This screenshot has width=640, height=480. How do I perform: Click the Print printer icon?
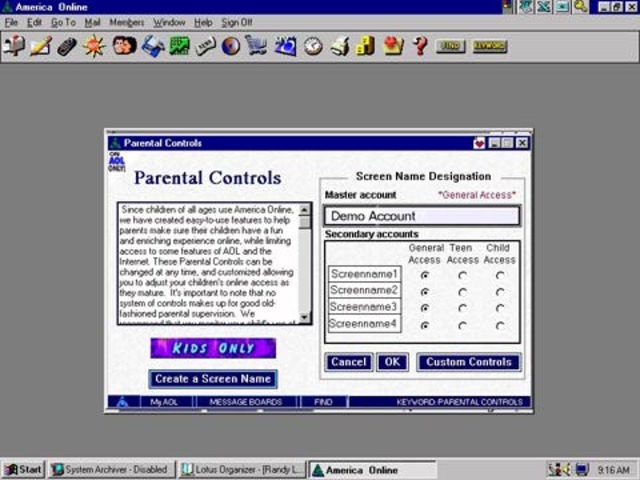point(340,46)
